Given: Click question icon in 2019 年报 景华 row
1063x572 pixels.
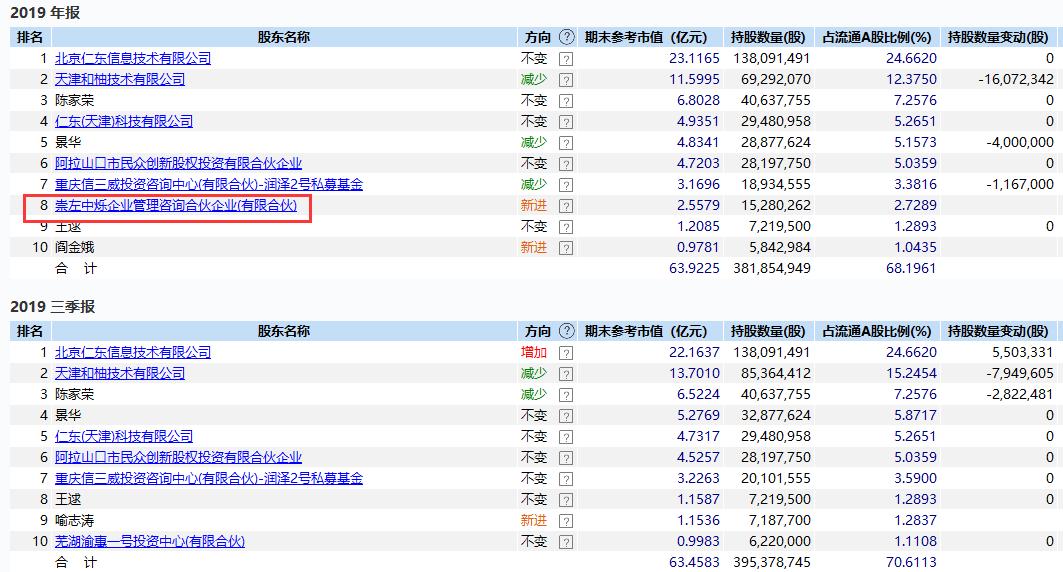Looking at the screenshot, I should tap(566, 143).
